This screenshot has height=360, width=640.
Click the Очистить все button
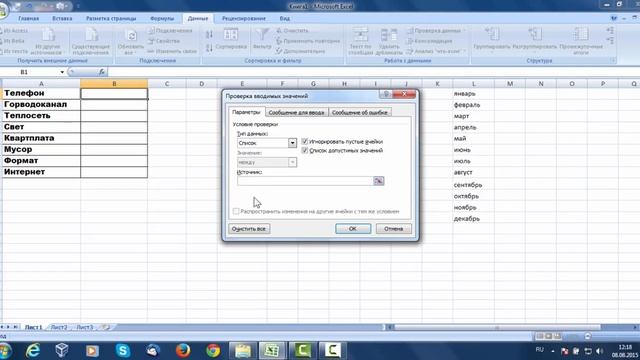pyautogui.click(x=249, y=229)
